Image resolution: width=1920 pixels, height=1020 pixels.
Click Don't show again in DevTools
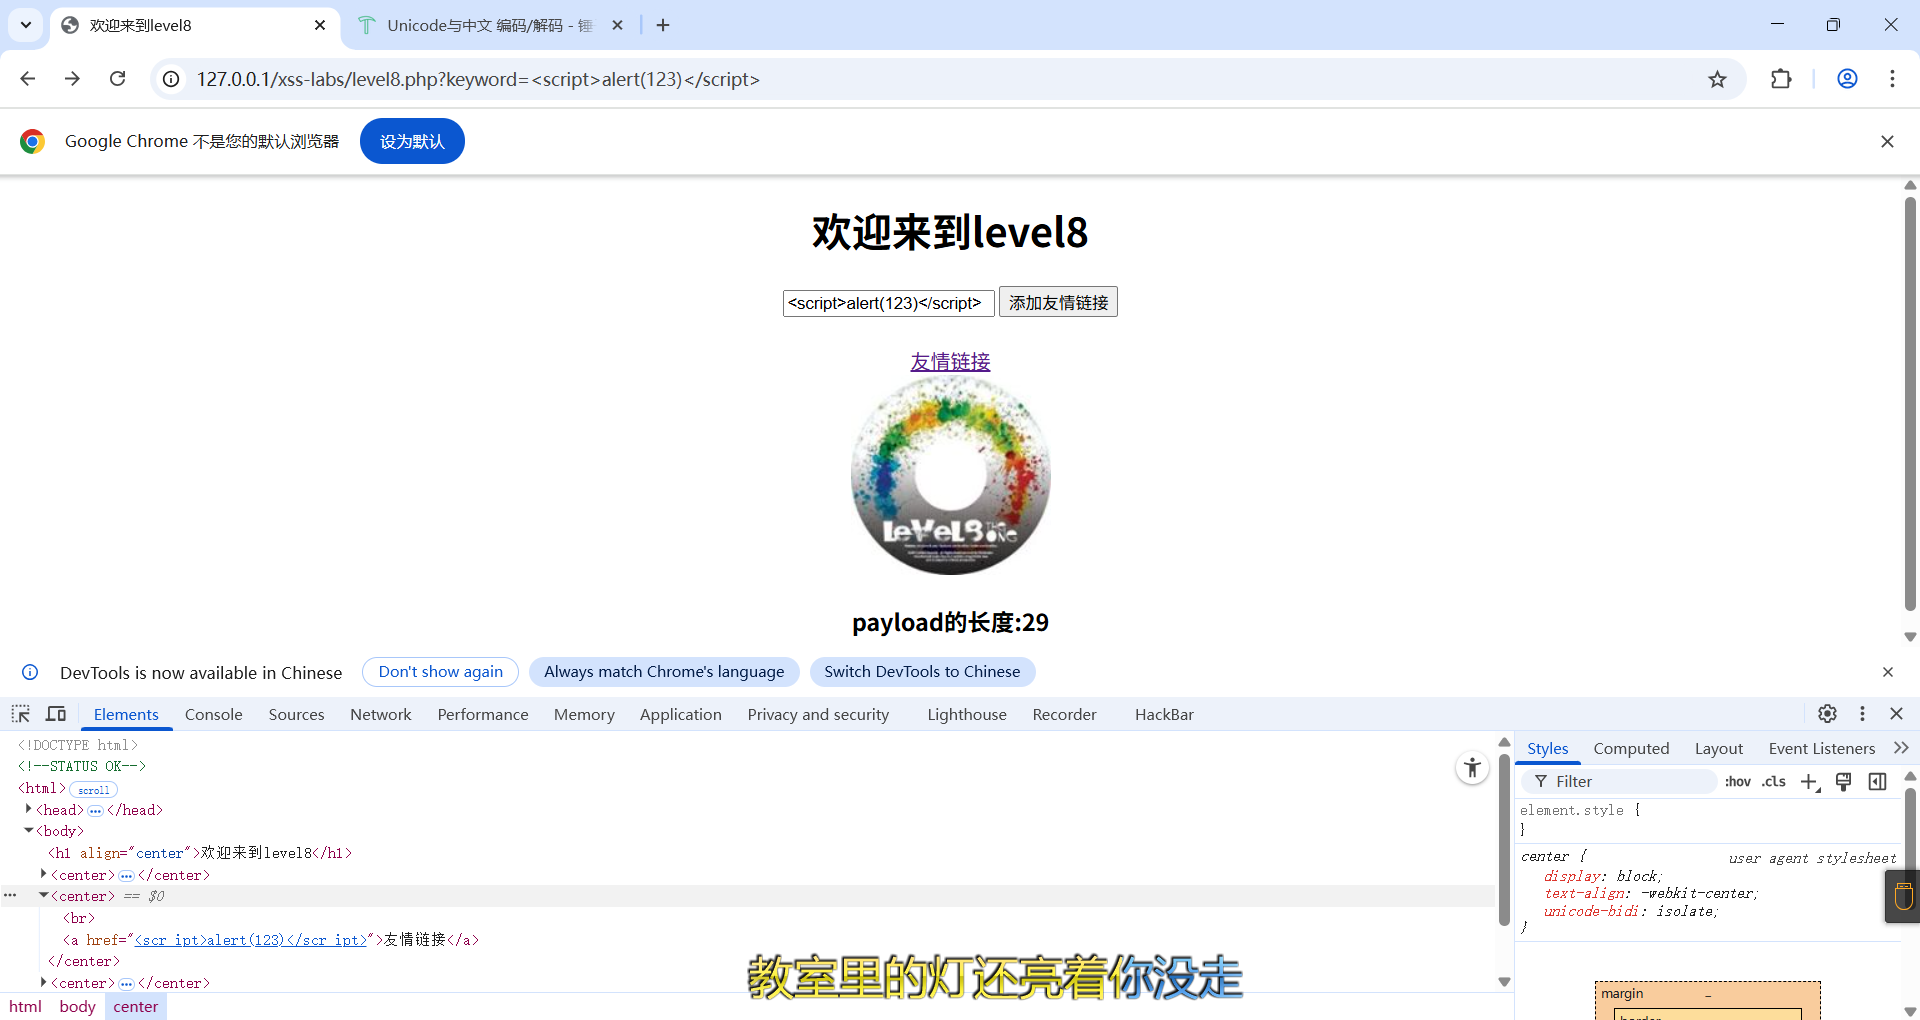point(440,672)
